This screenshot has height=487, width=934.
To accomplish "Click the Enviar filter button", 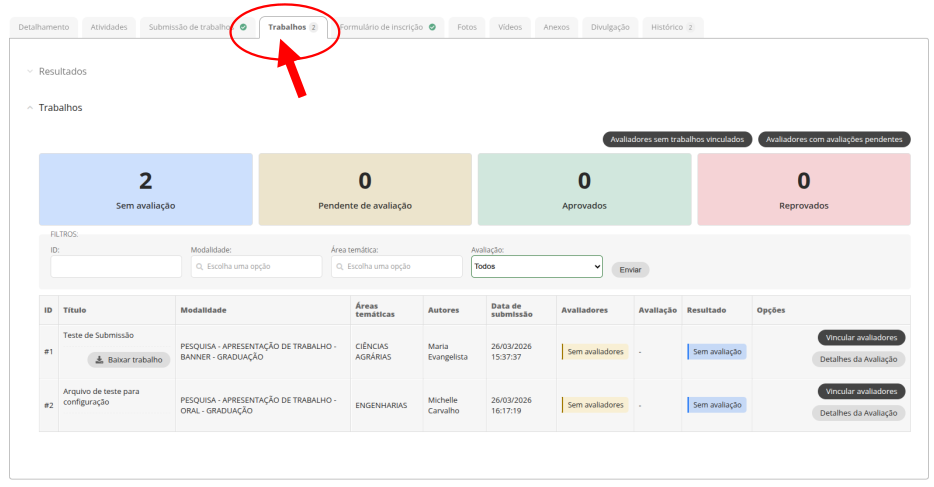I will pos(630,270).
